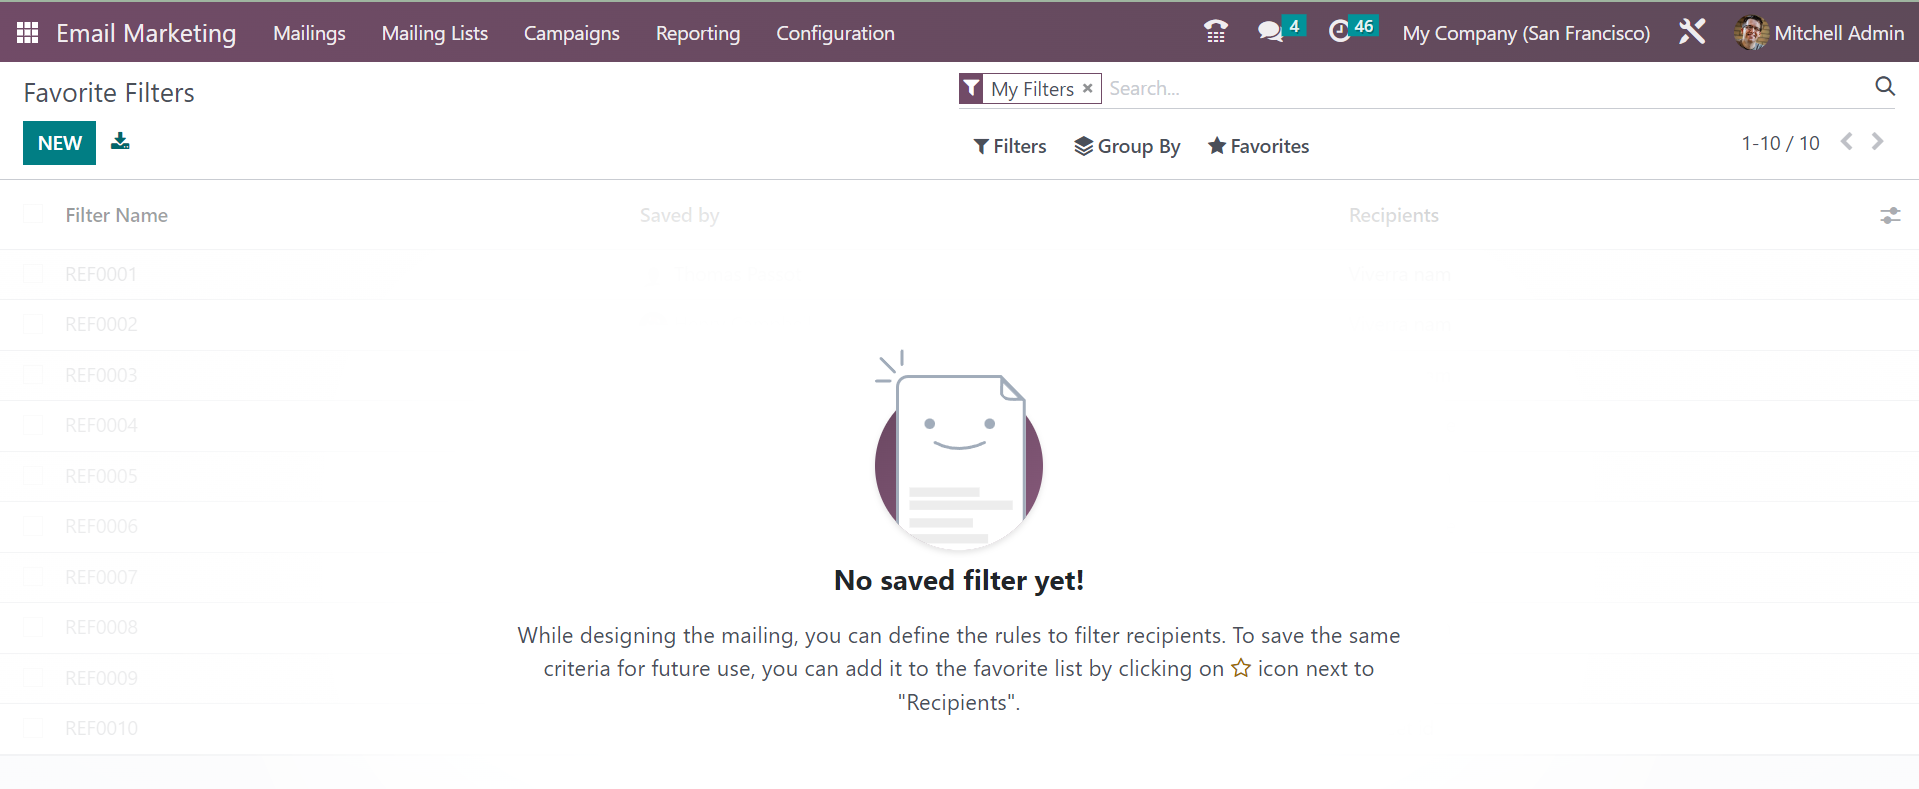Check the REF0010 row checkbox
Viewport: 1919px width, 789px height.
pyautogui.click(x=33, y=727)
